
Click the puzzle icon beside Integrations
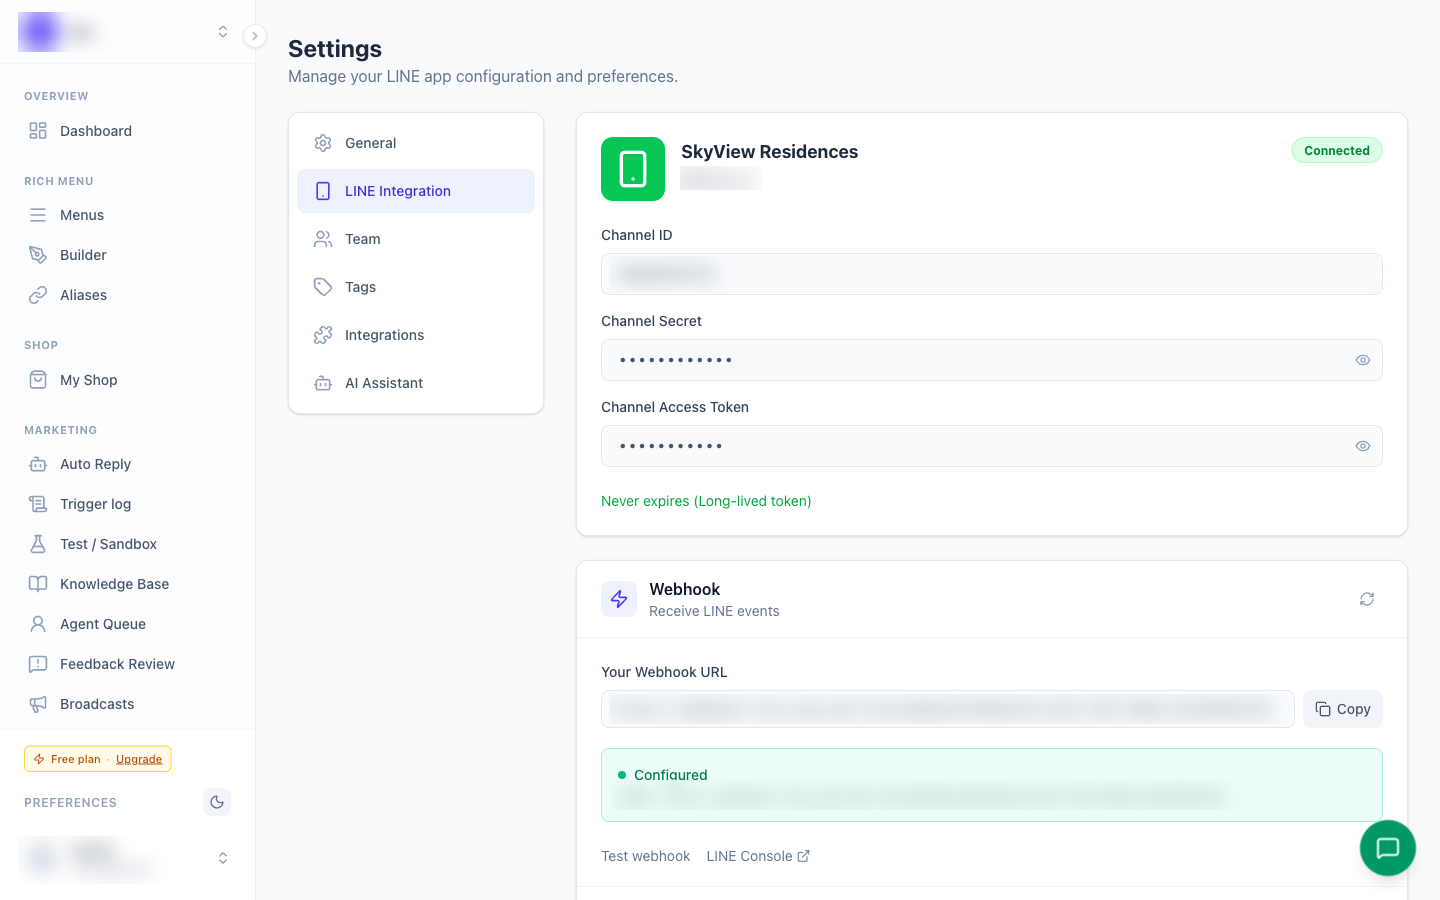(323, 335)
